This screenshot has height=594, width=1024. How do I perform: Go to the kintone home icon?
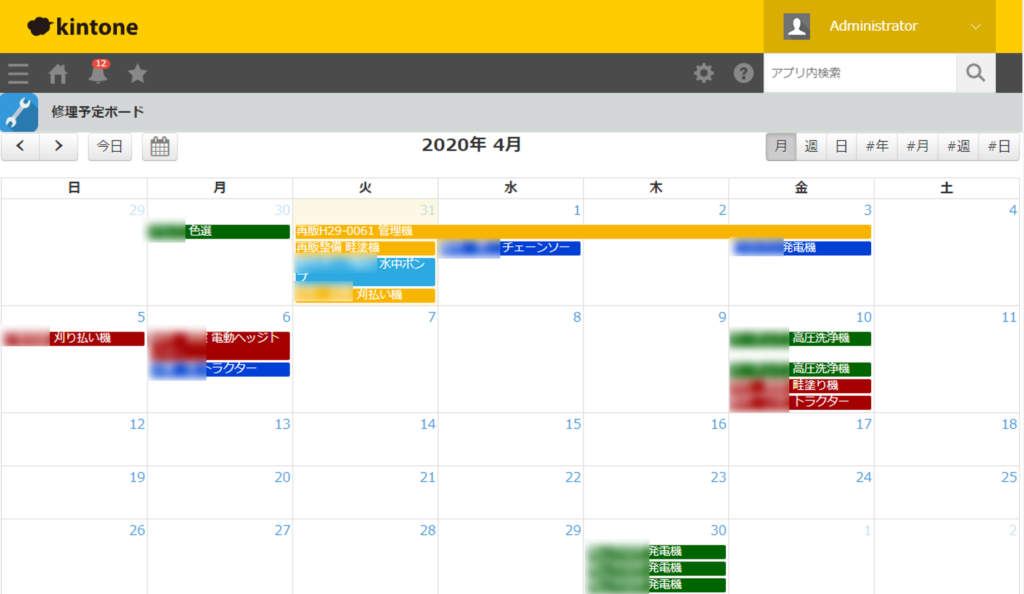58,74
